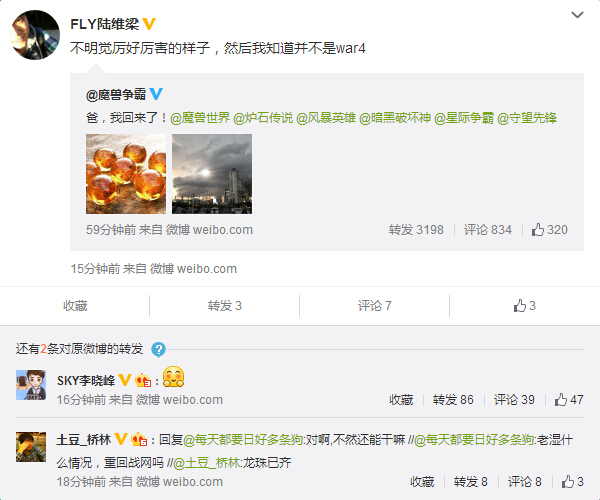The width and height of the screenshot is (600, 500).
Task: Select the 收藏 tab under the post
Action: point(75,306)
